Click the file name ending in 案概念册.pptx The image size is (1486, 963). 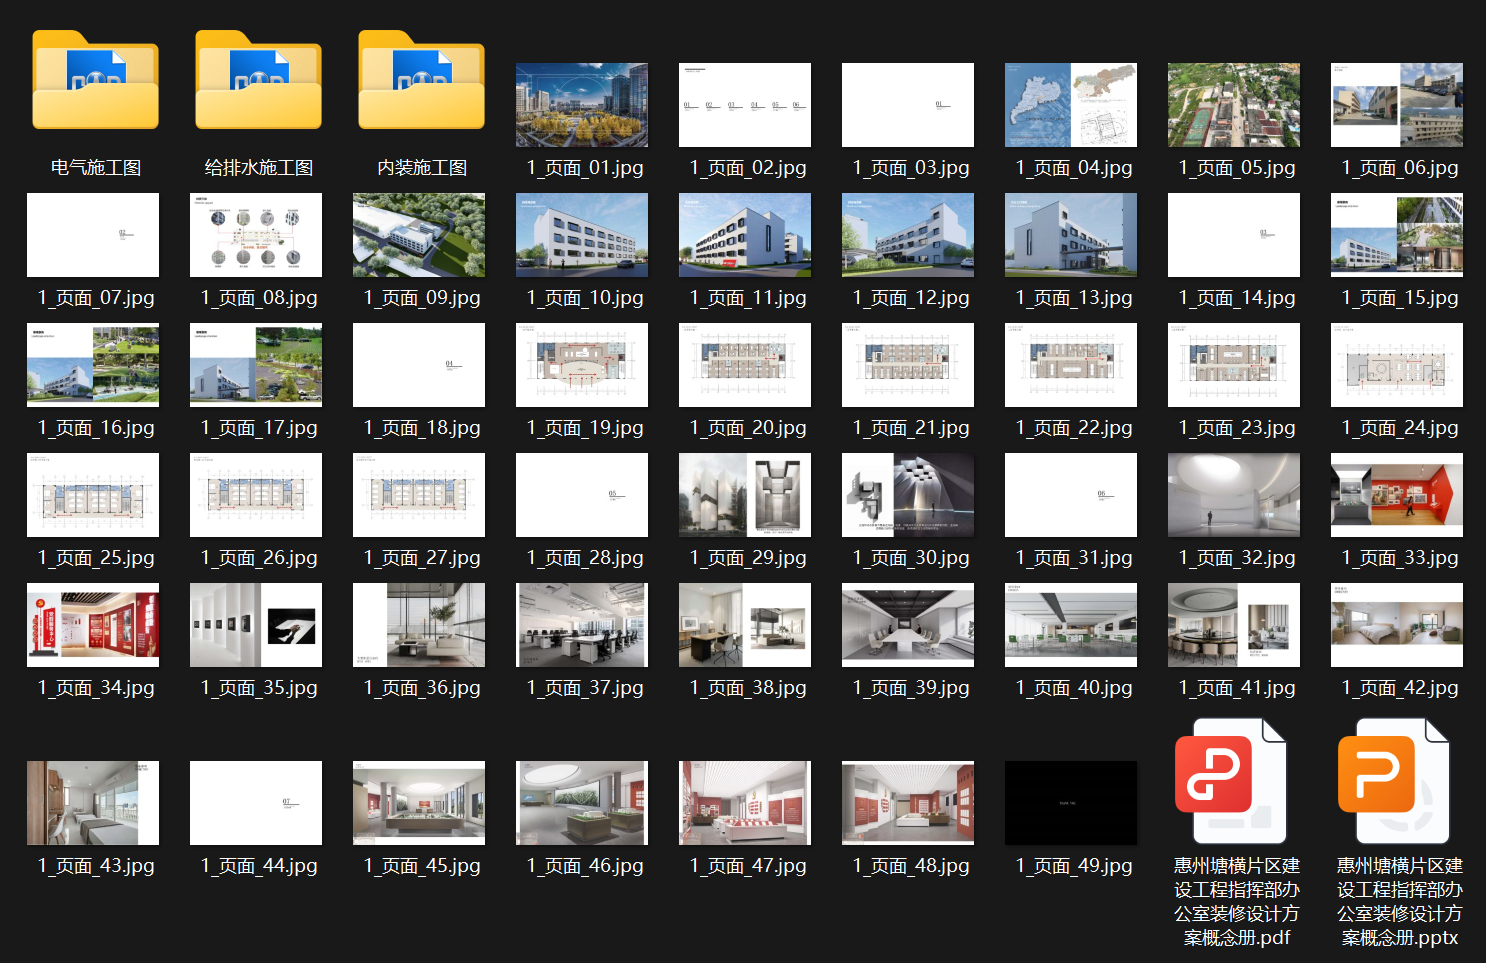(x=1400, y=902)
